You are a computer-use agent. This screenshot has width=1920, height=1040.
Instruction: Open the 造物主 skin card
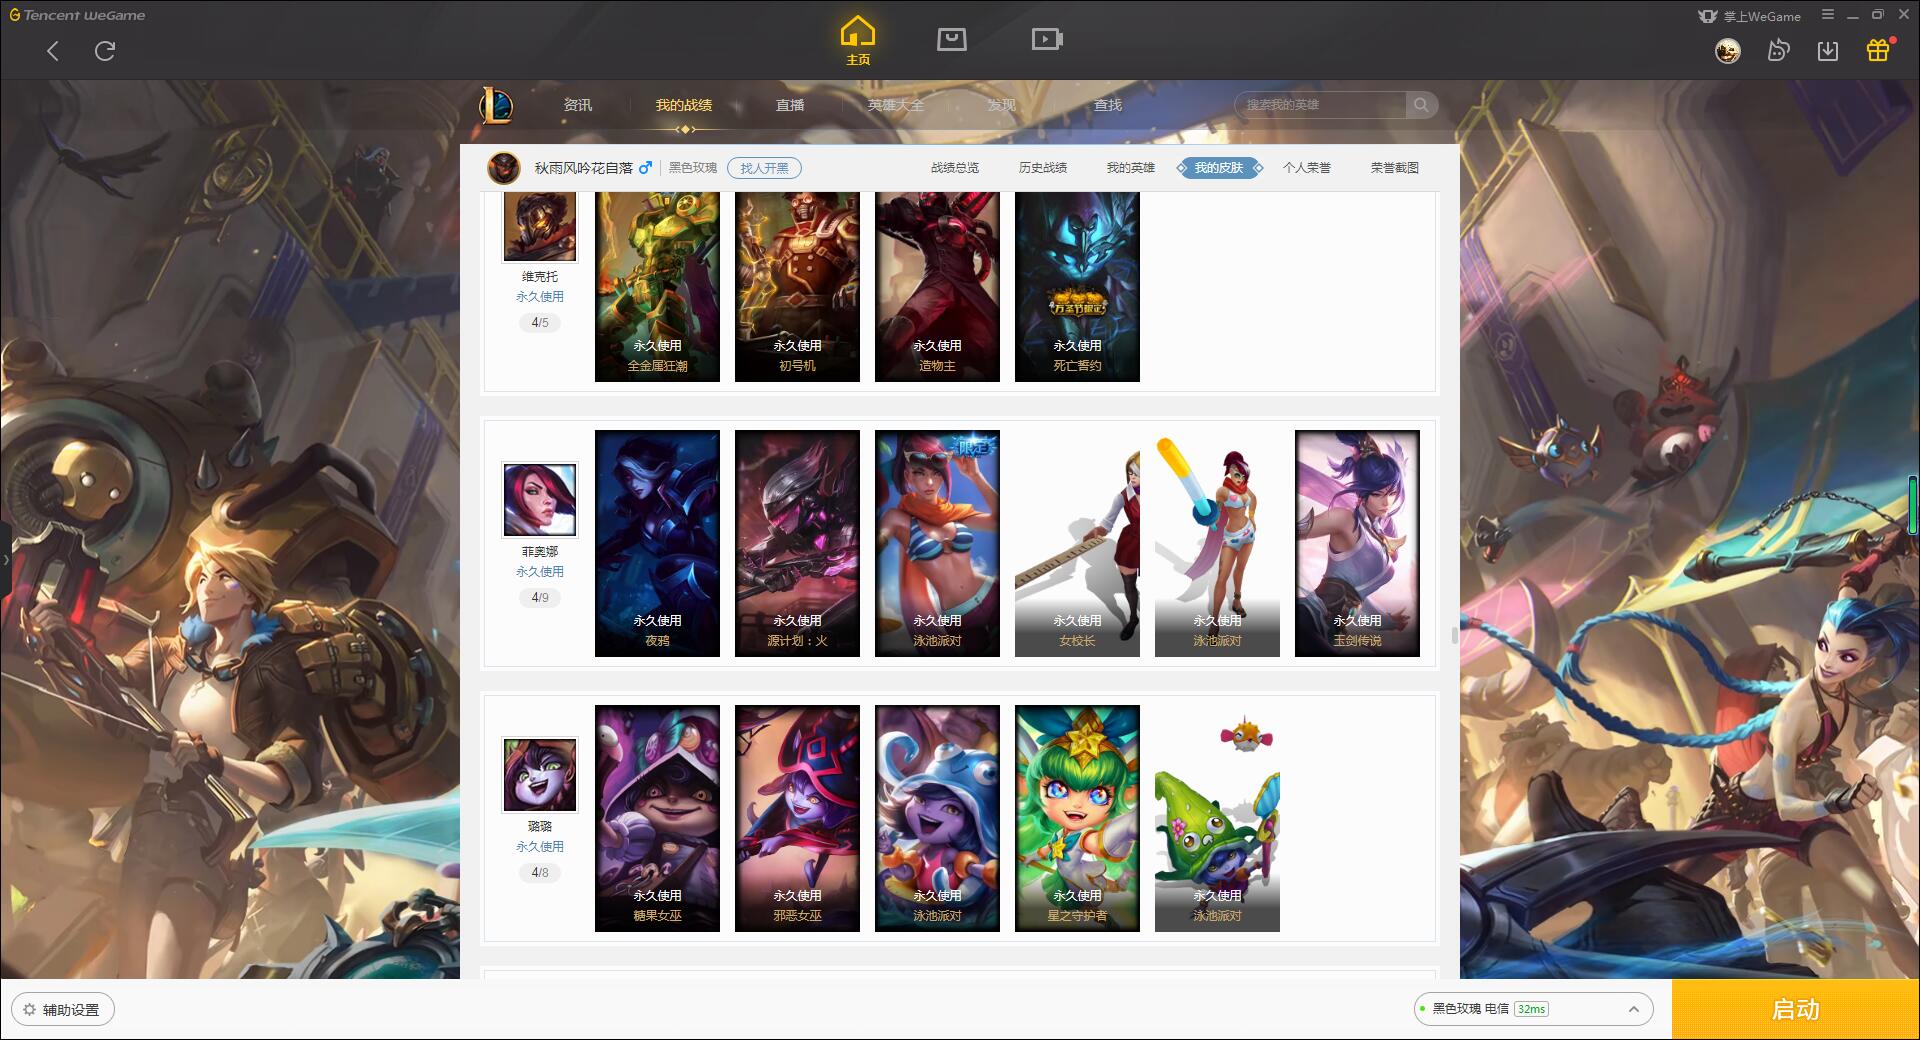point(937,286)
